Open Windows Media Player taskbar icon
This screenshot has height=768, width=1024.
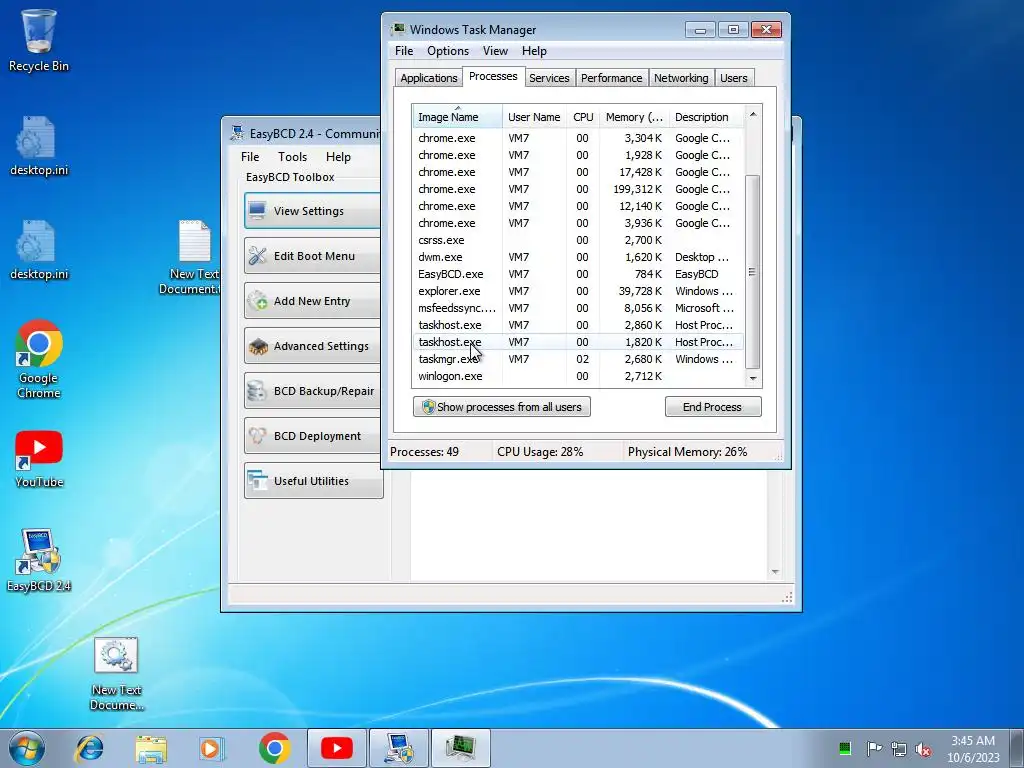pos(211,748)
